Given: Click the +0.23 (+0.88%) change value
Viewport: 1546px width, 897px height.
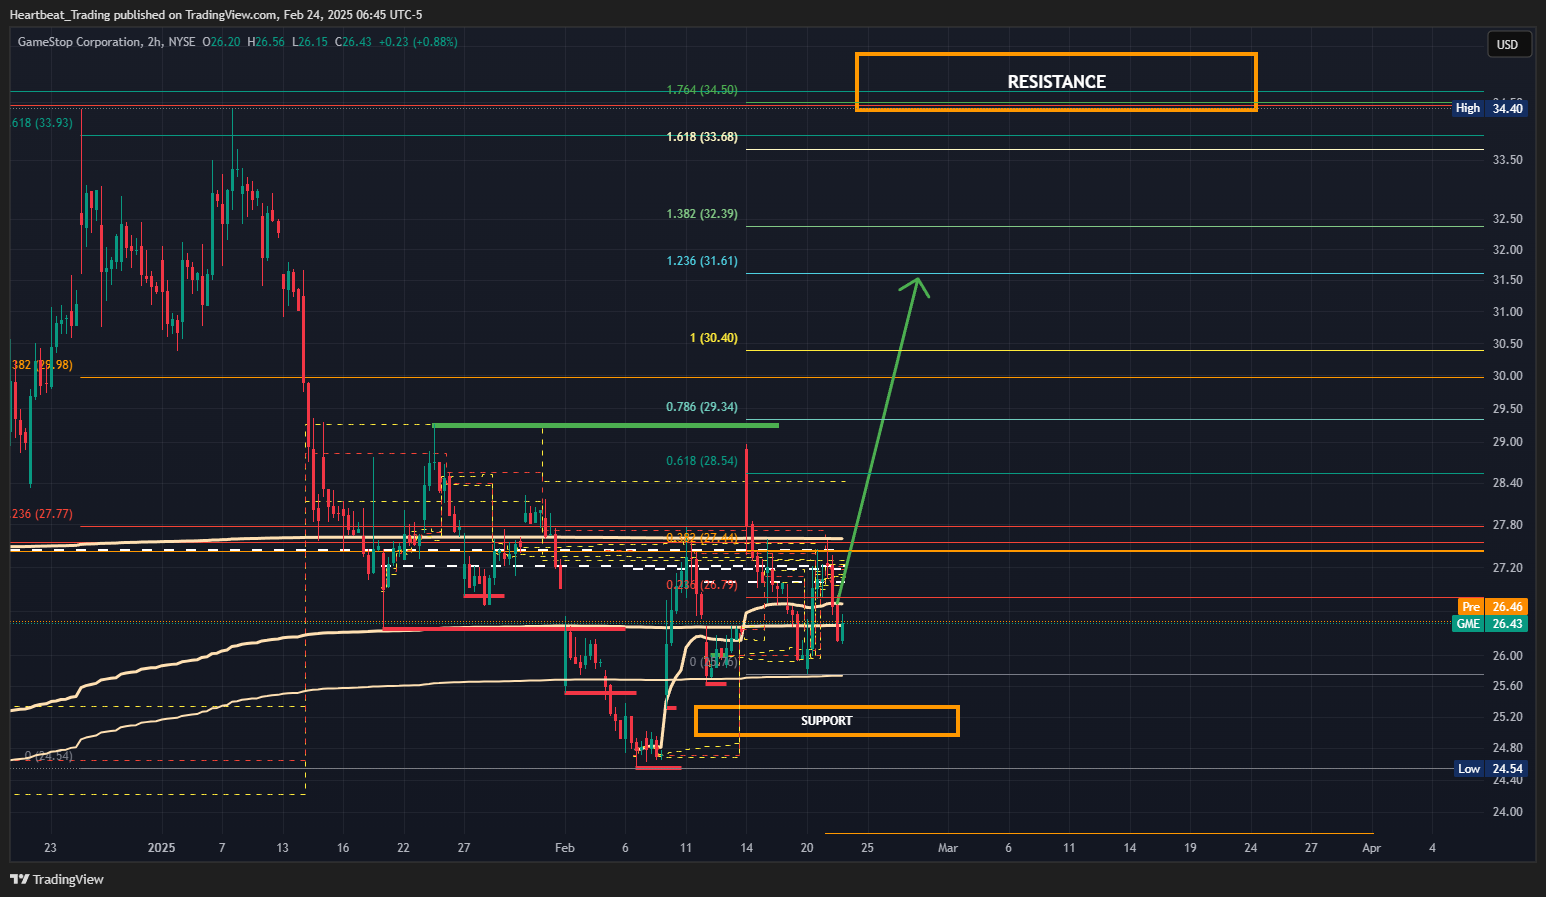Looking at the screenshot, I should click(418, 42).
